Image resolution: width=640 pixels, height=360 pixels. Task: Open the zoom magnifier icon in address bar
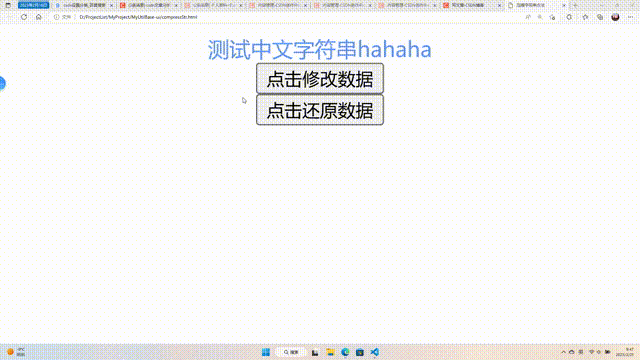coord(540,17)
